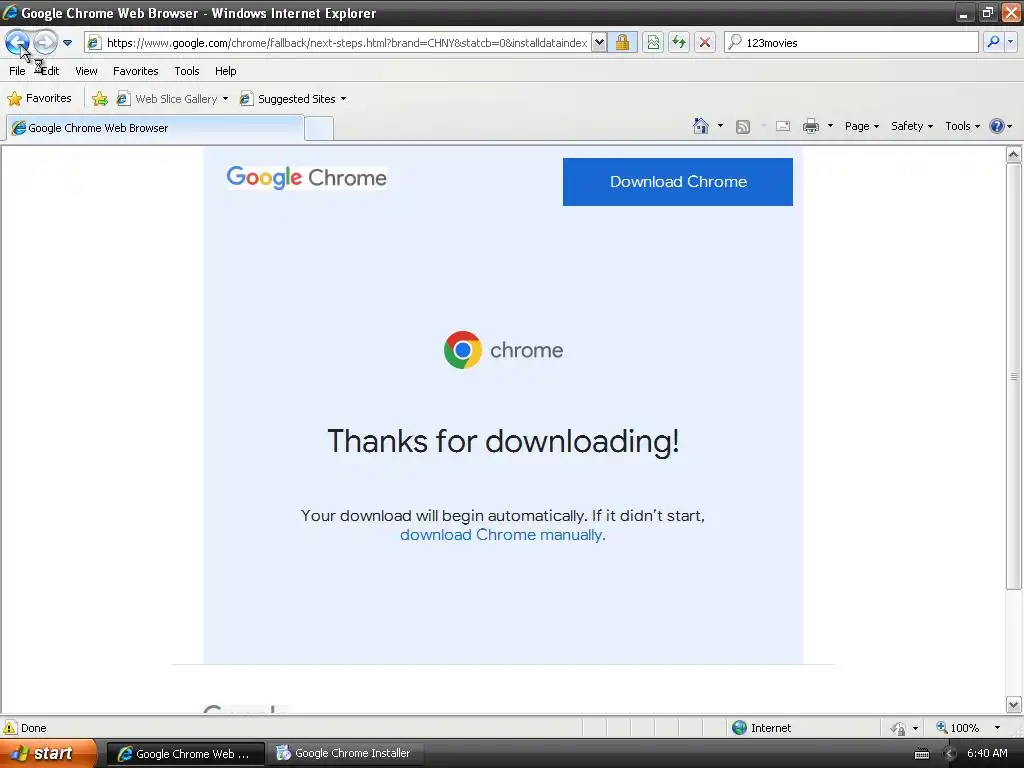Switch to Google Chrome Installer taskbar item
This screenshot has width=1024, height=768.
[x=344, y=754]
